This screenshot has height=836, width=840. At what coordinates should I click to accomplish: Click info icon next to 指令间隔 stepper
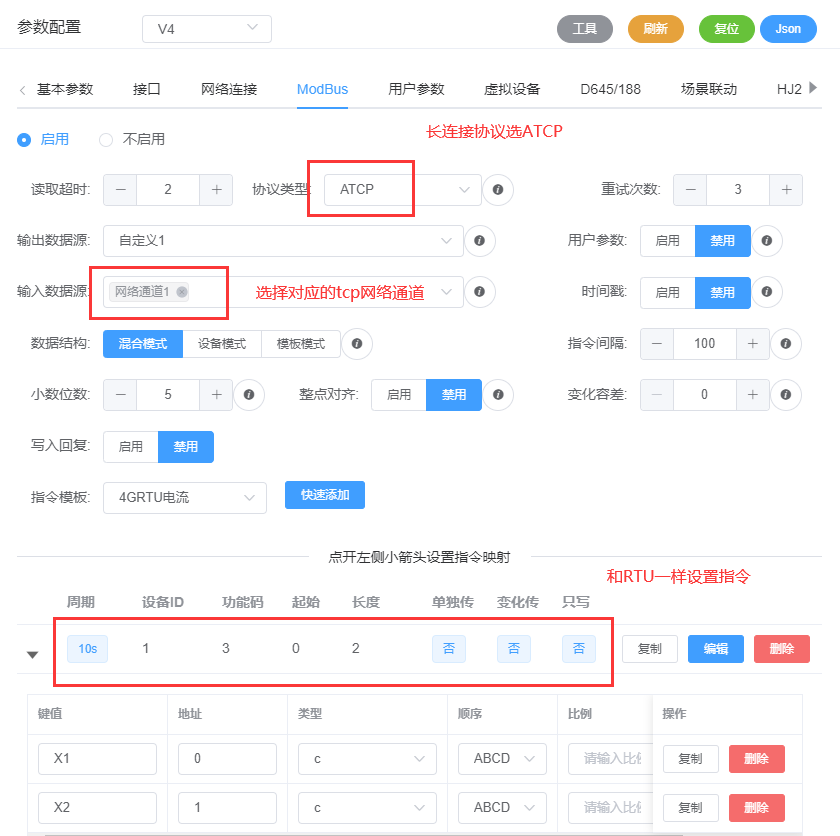tap(786, 344)
